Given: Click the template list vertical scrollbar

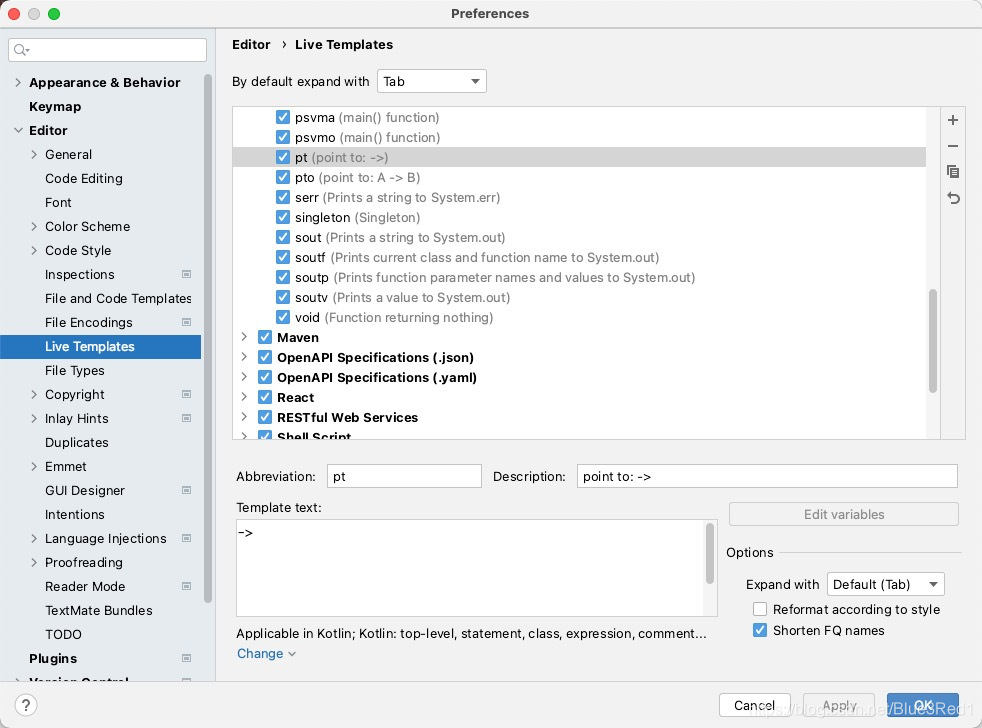Looking at the screenshot, I should 933,340.
